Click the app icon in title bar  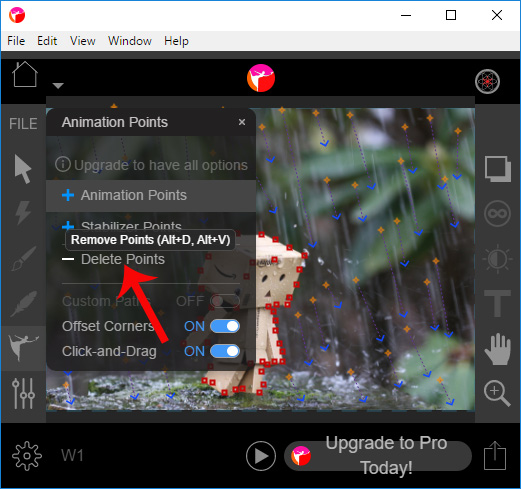17,15
